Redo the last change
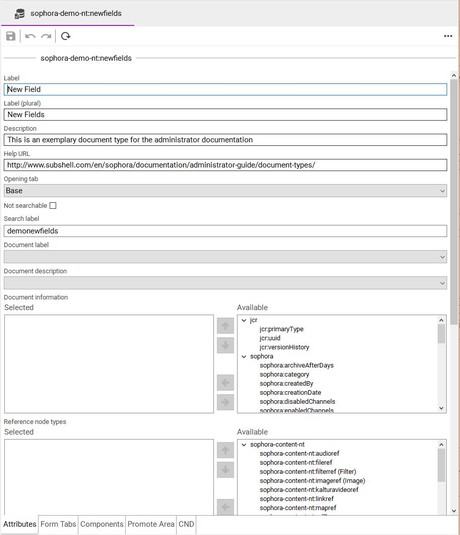Image resolution: width=460 pixels, height=535 pixels. 46,36
